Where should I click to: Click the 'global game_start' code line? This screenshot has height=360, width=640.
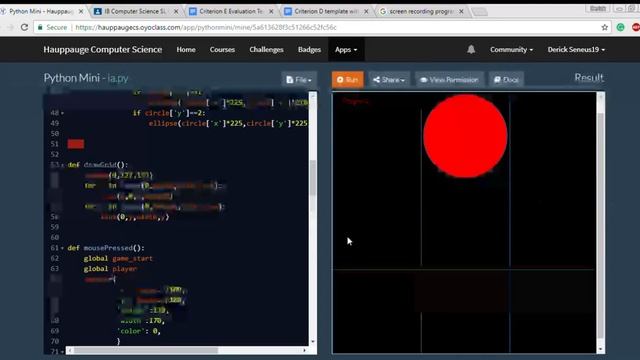(x=118, y=258)
